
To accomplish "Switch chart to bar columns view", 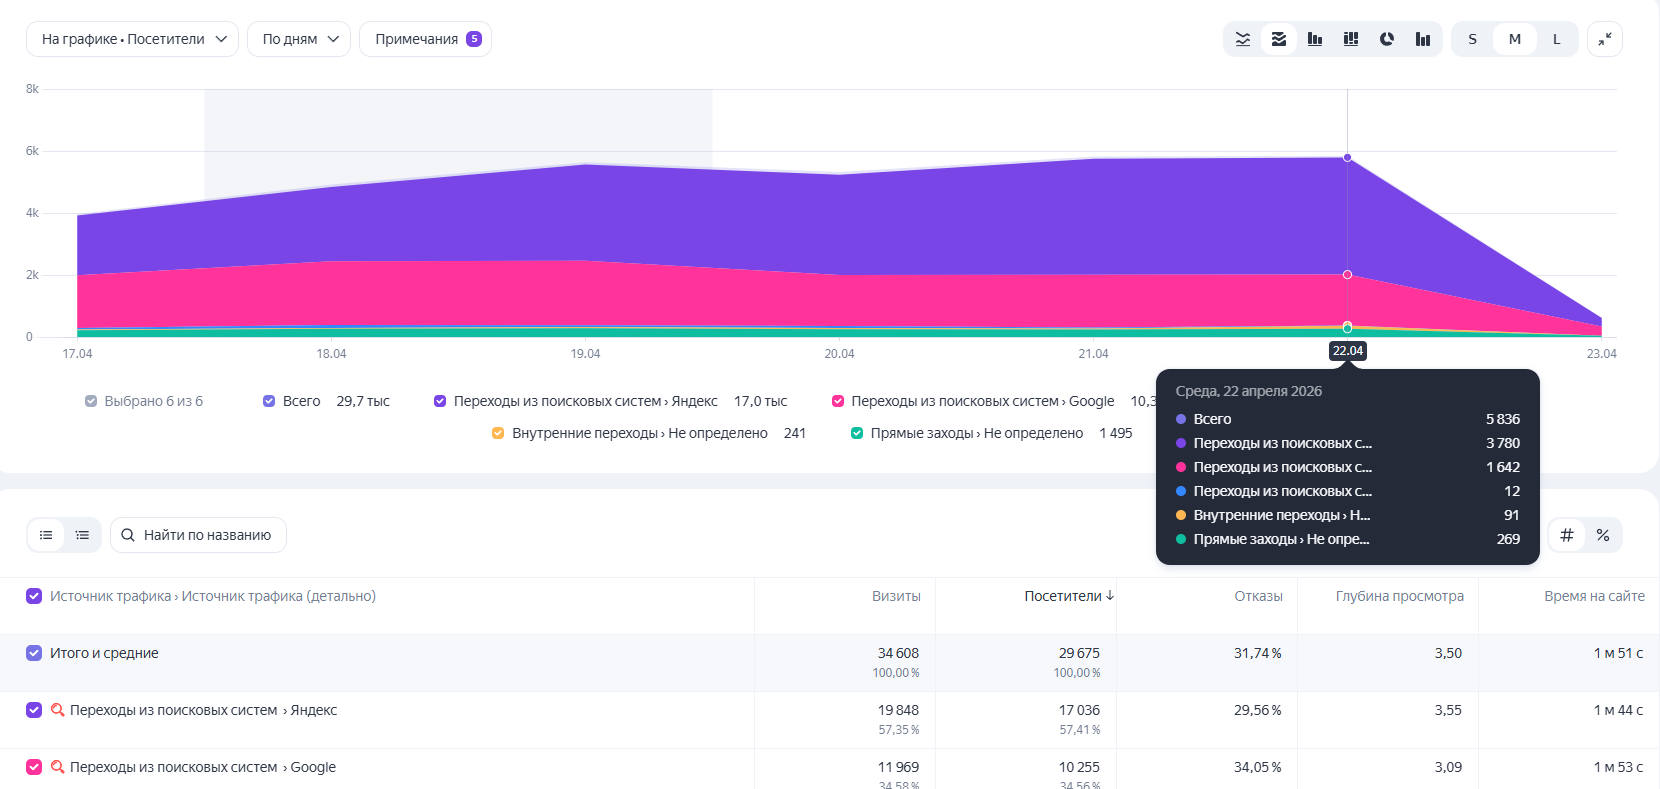I will point(1315,39).
